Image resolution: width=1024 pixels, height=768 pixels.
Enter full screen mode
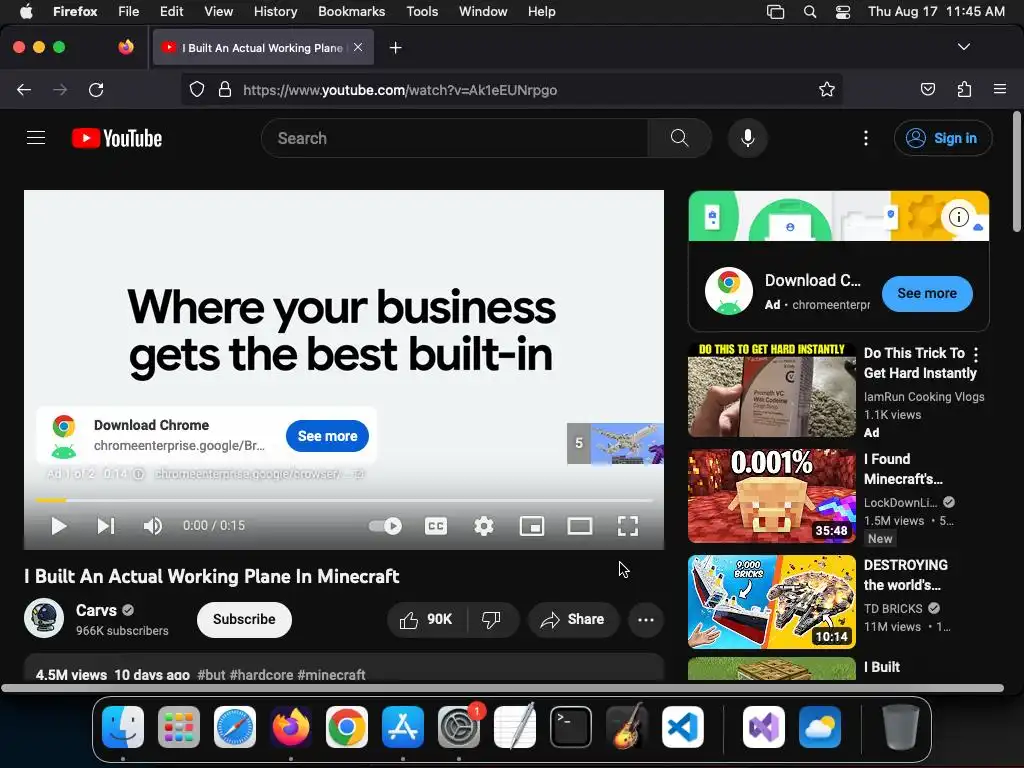tap(628, 526)
